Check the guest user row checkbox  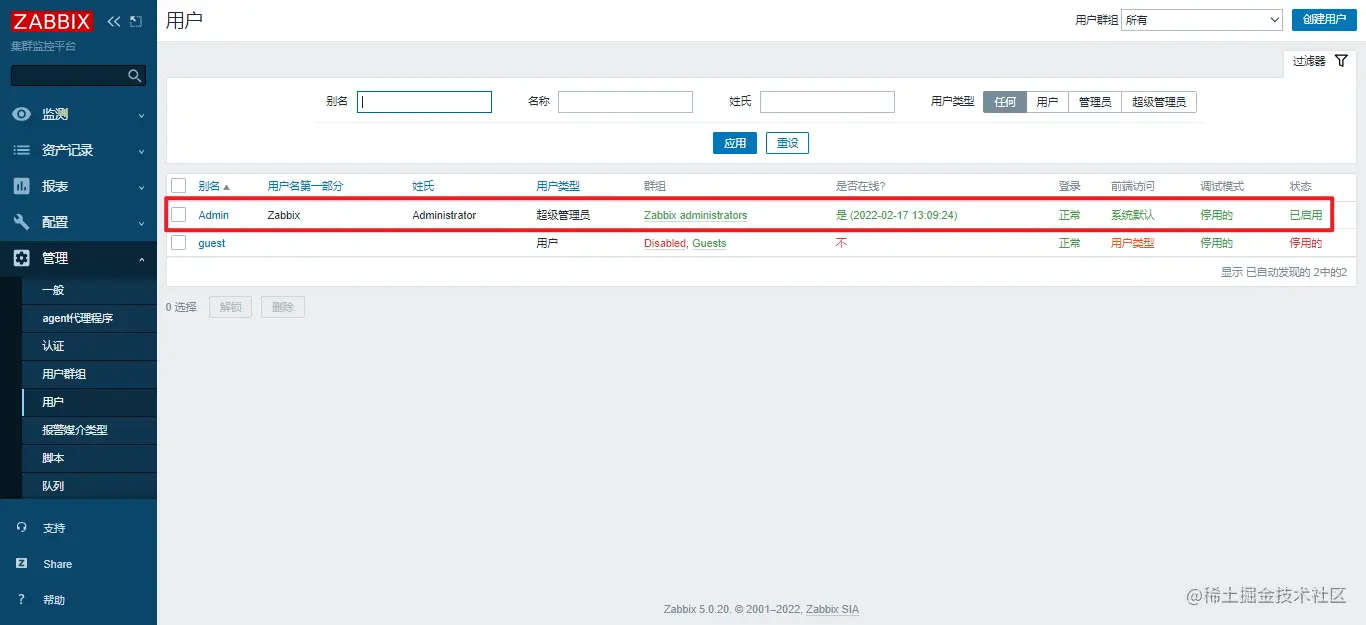(x=178, y=243)
